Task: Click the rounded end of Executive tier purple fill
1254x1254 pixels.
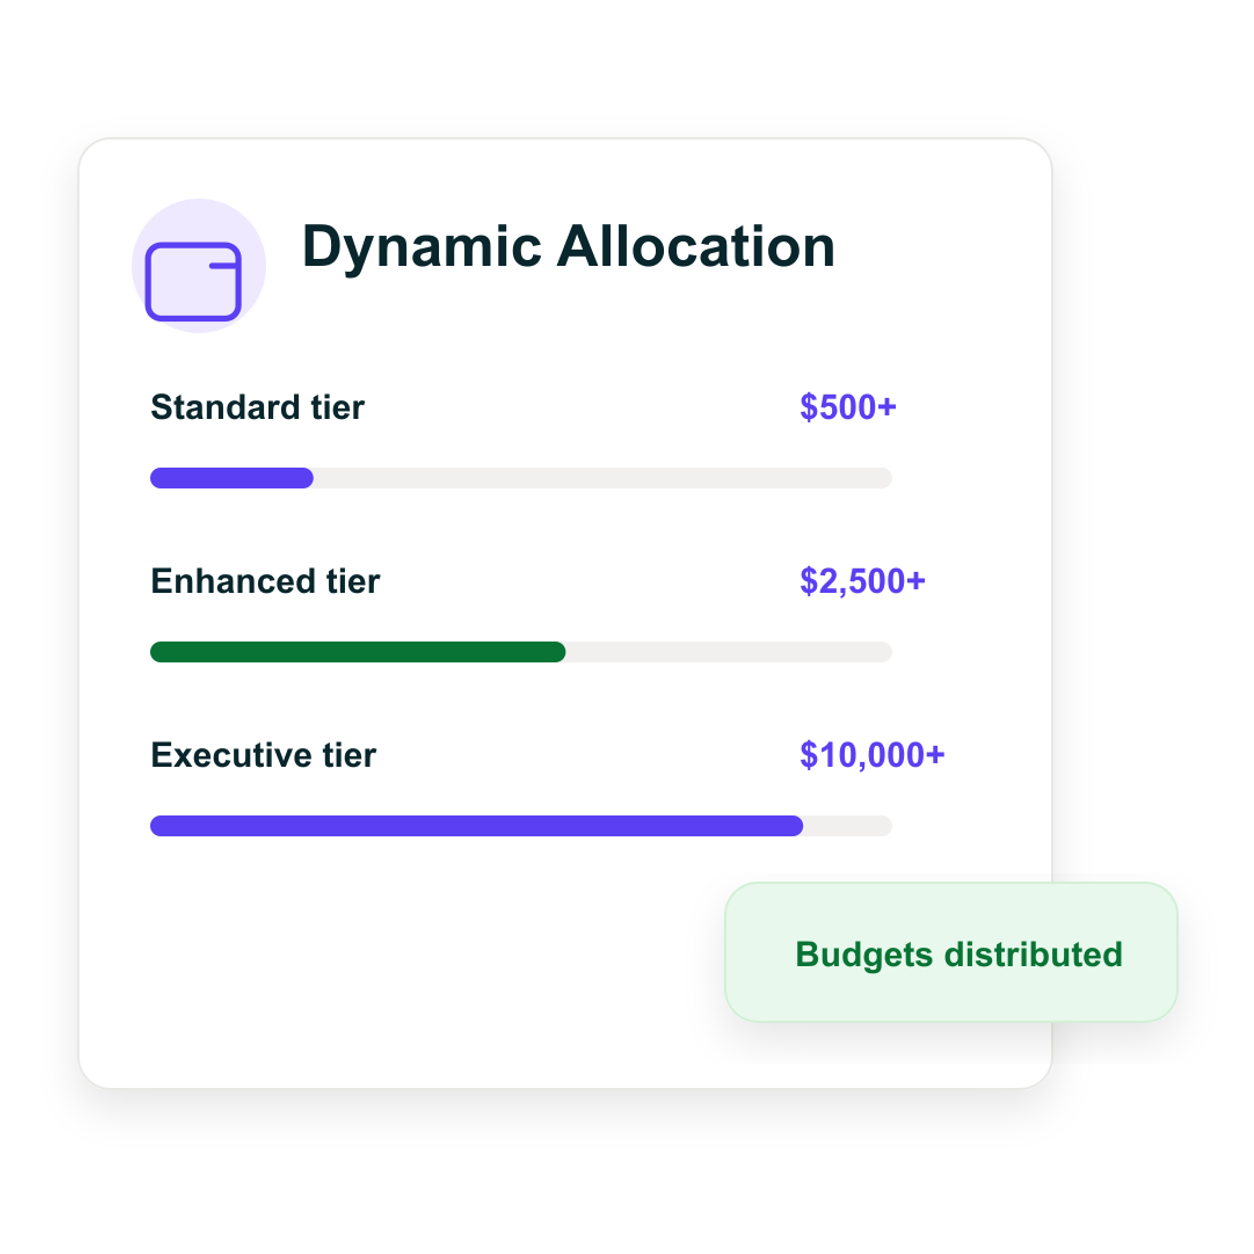Action: click(x=797, y=826)
